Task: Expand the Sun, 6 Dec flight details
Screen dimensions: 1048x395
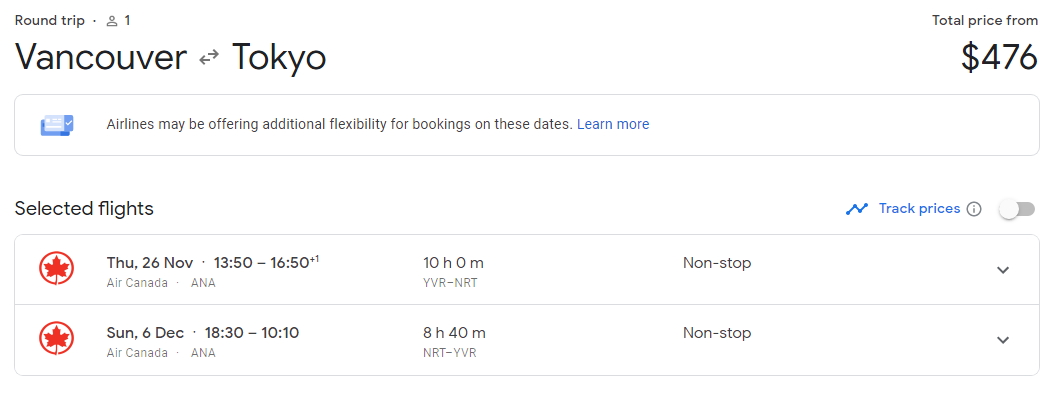Action: point(1003,340)
